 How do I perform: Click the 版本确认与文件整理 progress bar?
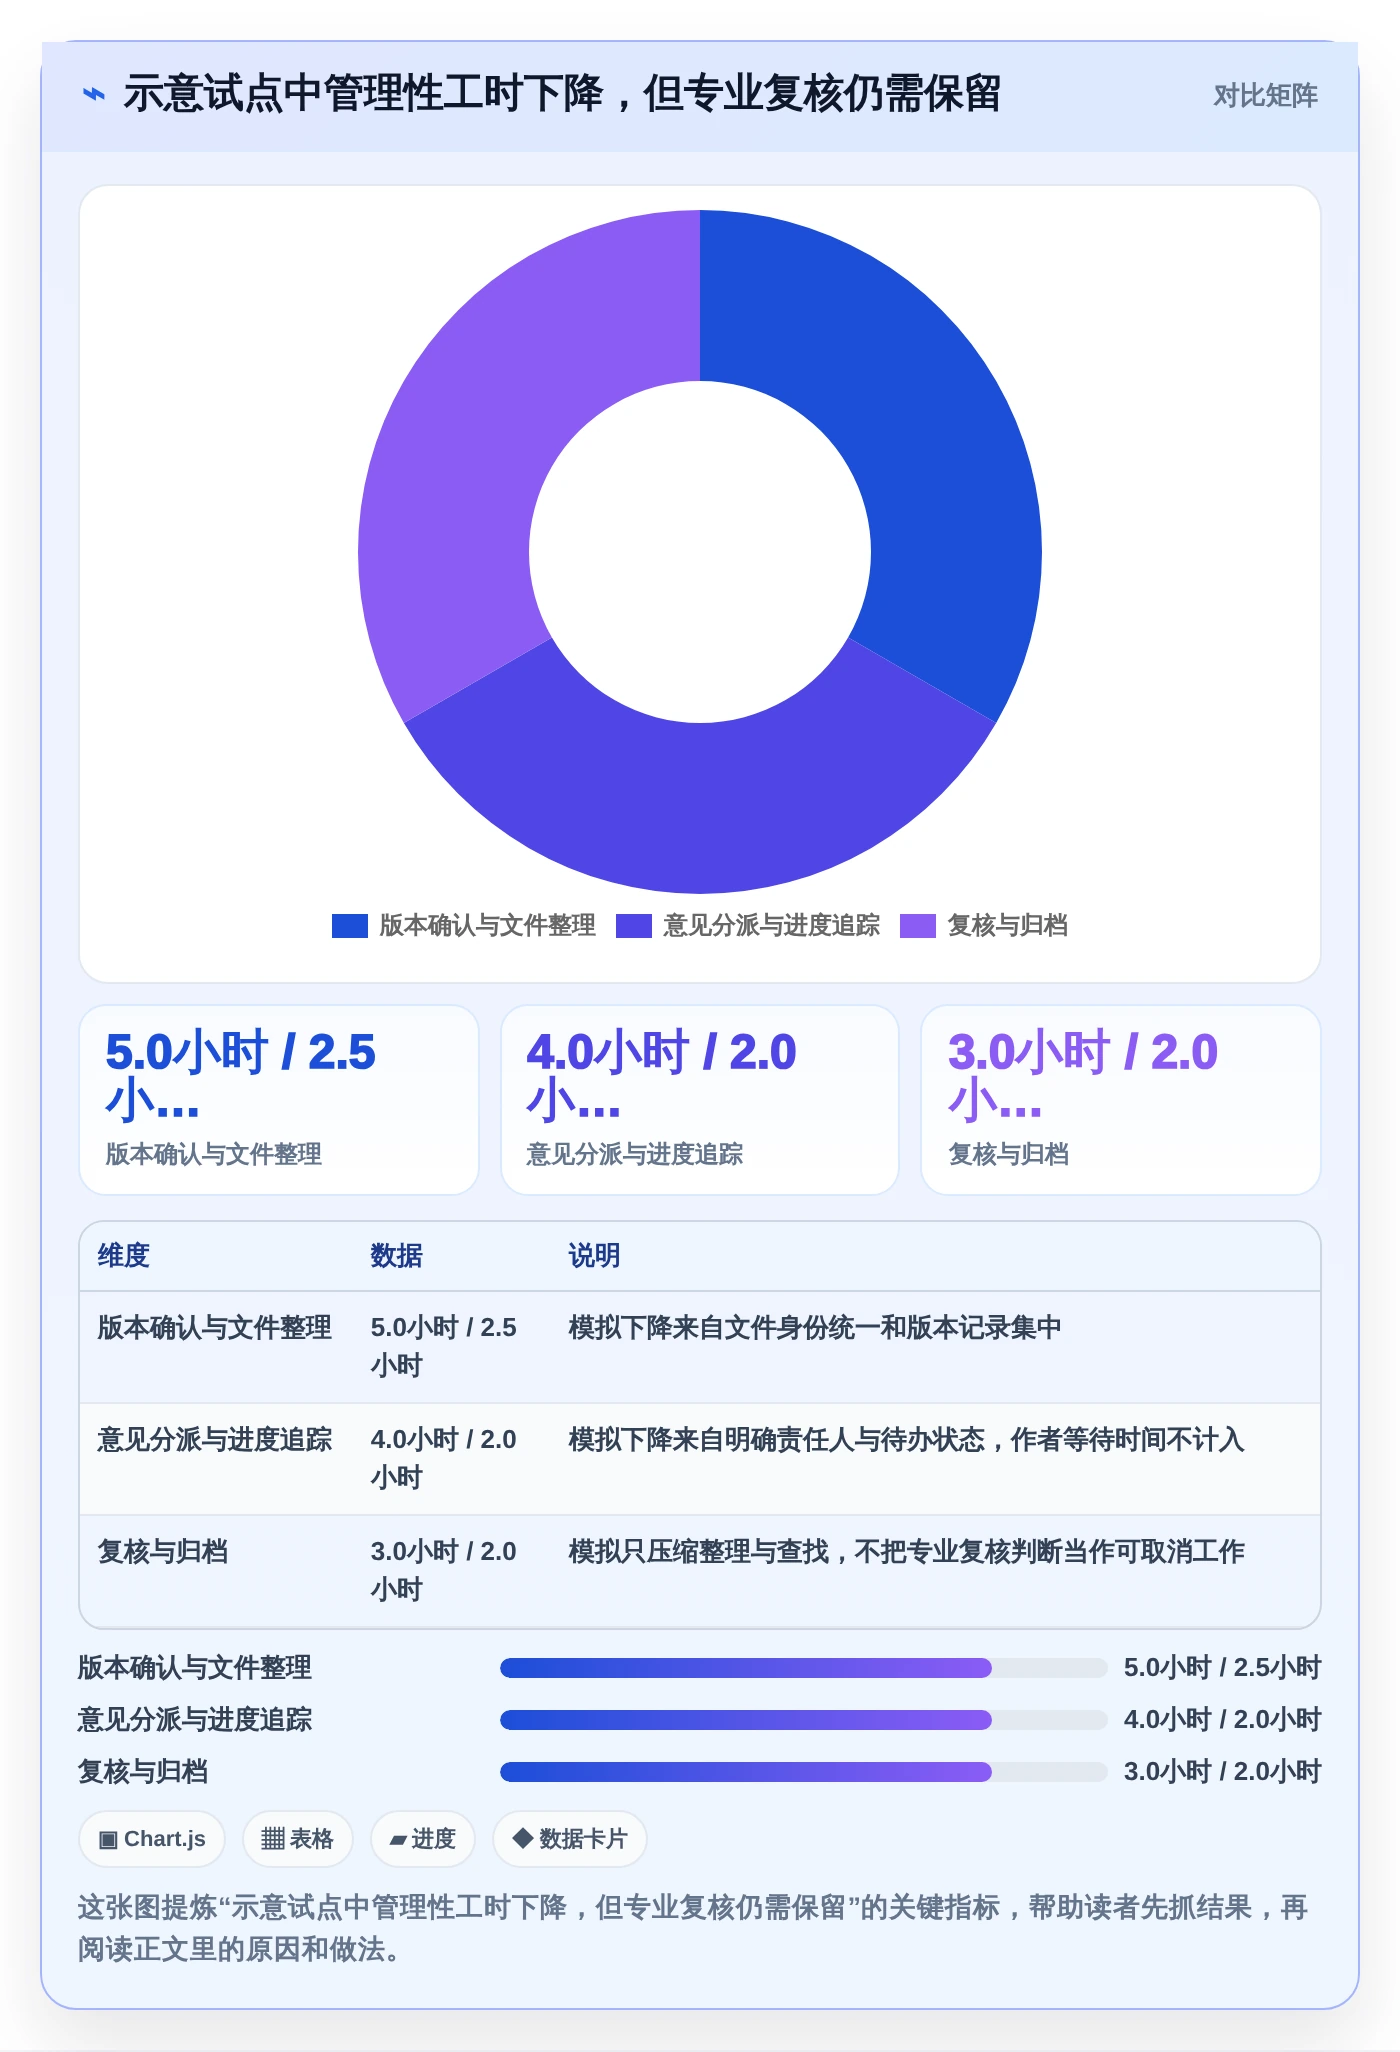click(804, 1668)
